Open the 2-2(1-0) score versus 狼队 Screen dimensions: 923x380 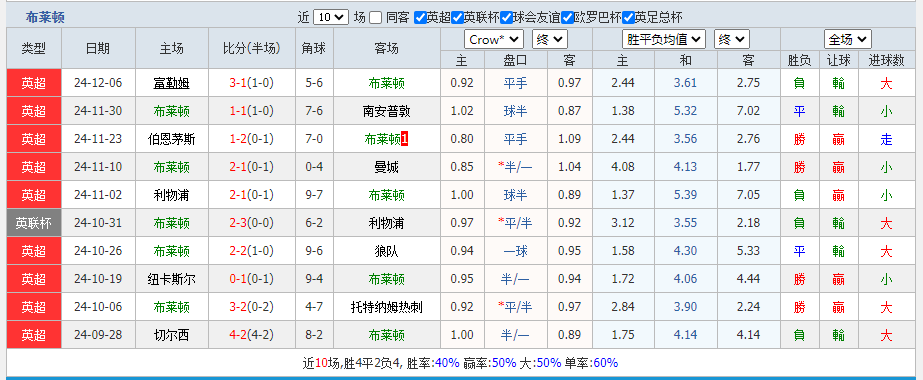pyautogui.click(x=252, y=251)
